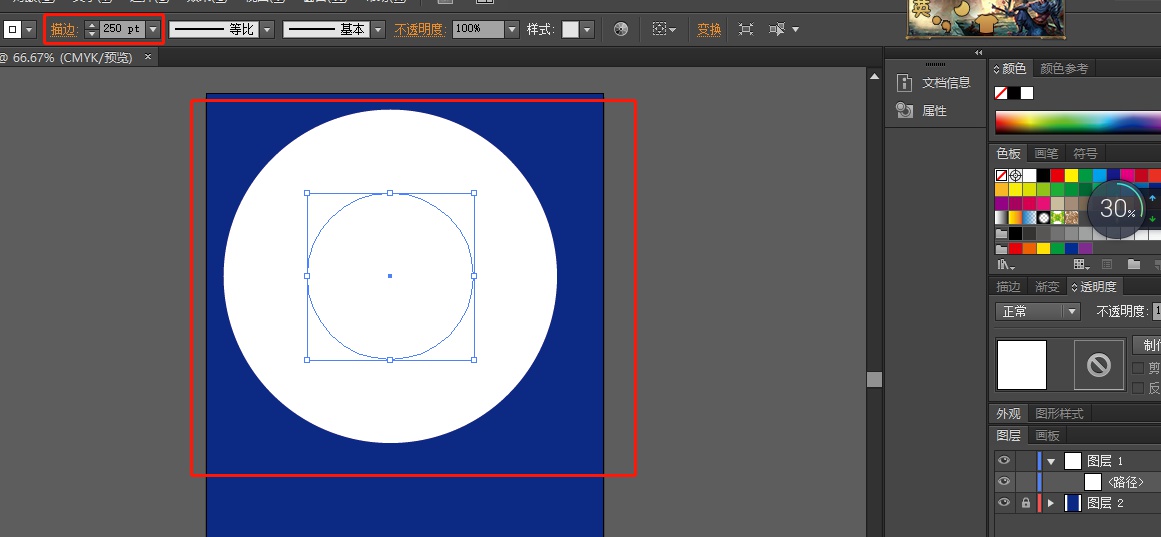Click the New Color Group folder icon
The image size is (1161, 537).
[x=1133, y=265]
